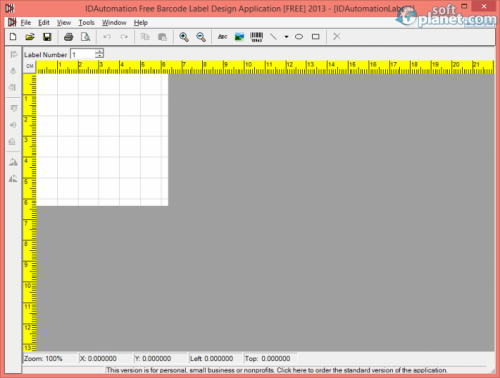Zoom in on the label

(x=184, y=37)
